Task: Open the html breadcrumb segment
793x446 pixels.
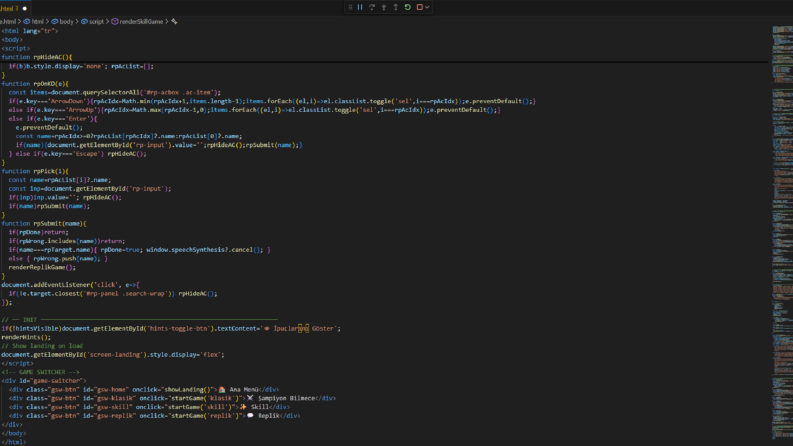Action: [x=34, y=22]
